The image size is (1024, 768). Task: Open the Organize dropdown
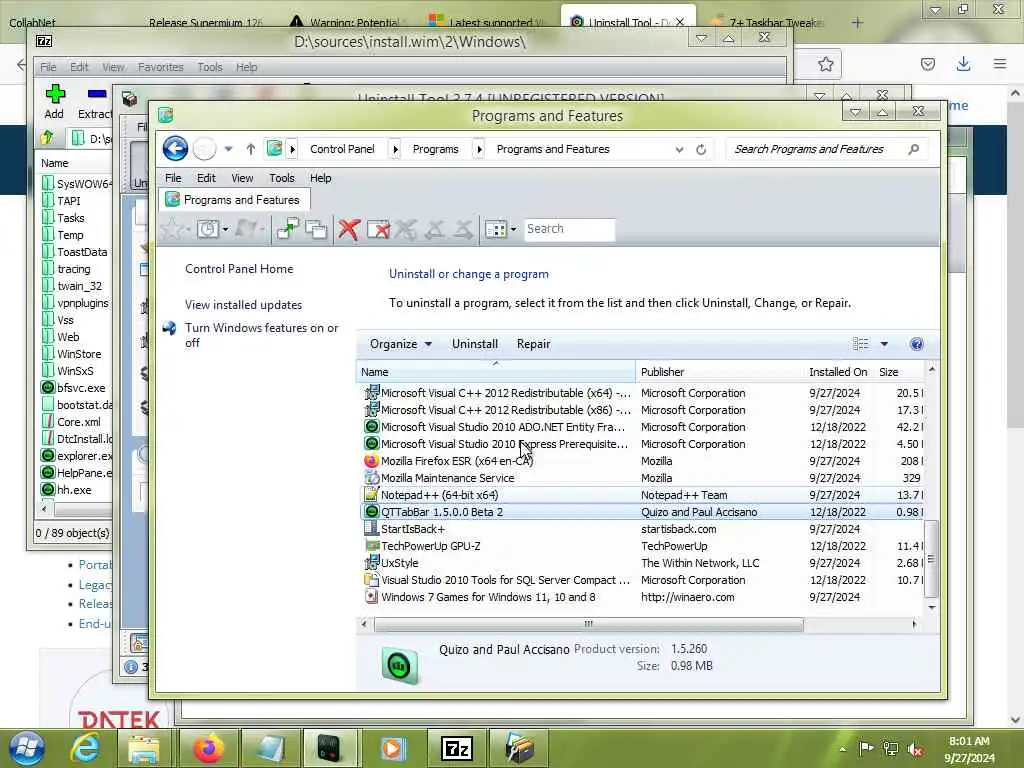point(400,344)
